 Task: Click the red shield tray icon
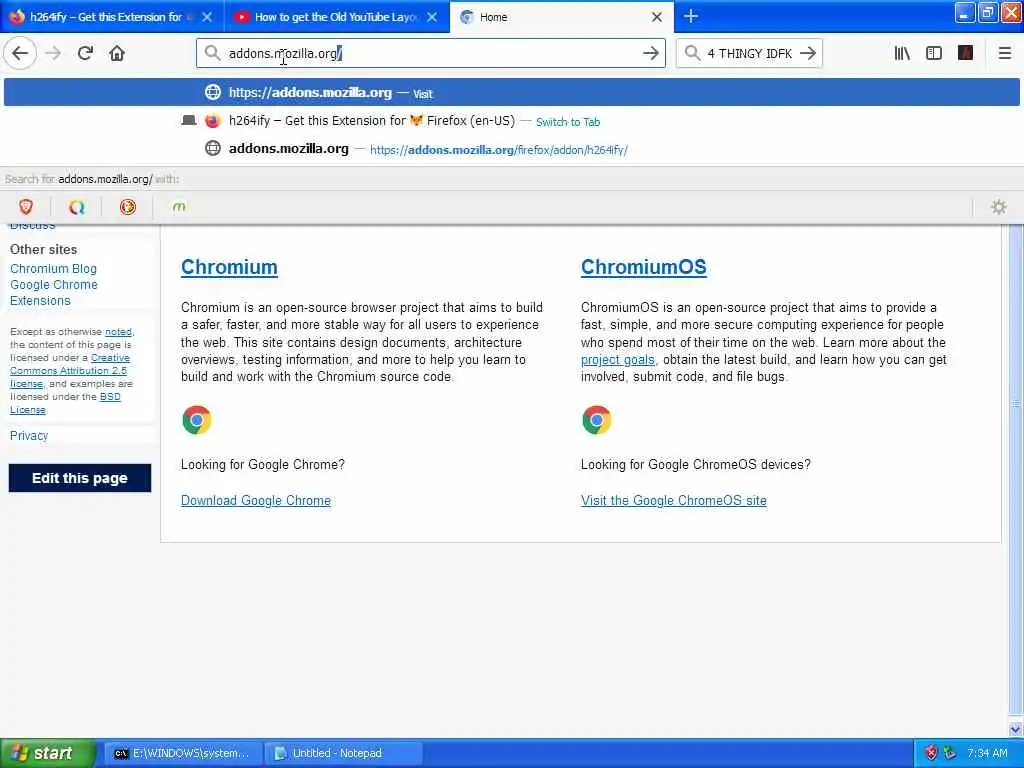point(931,753)
